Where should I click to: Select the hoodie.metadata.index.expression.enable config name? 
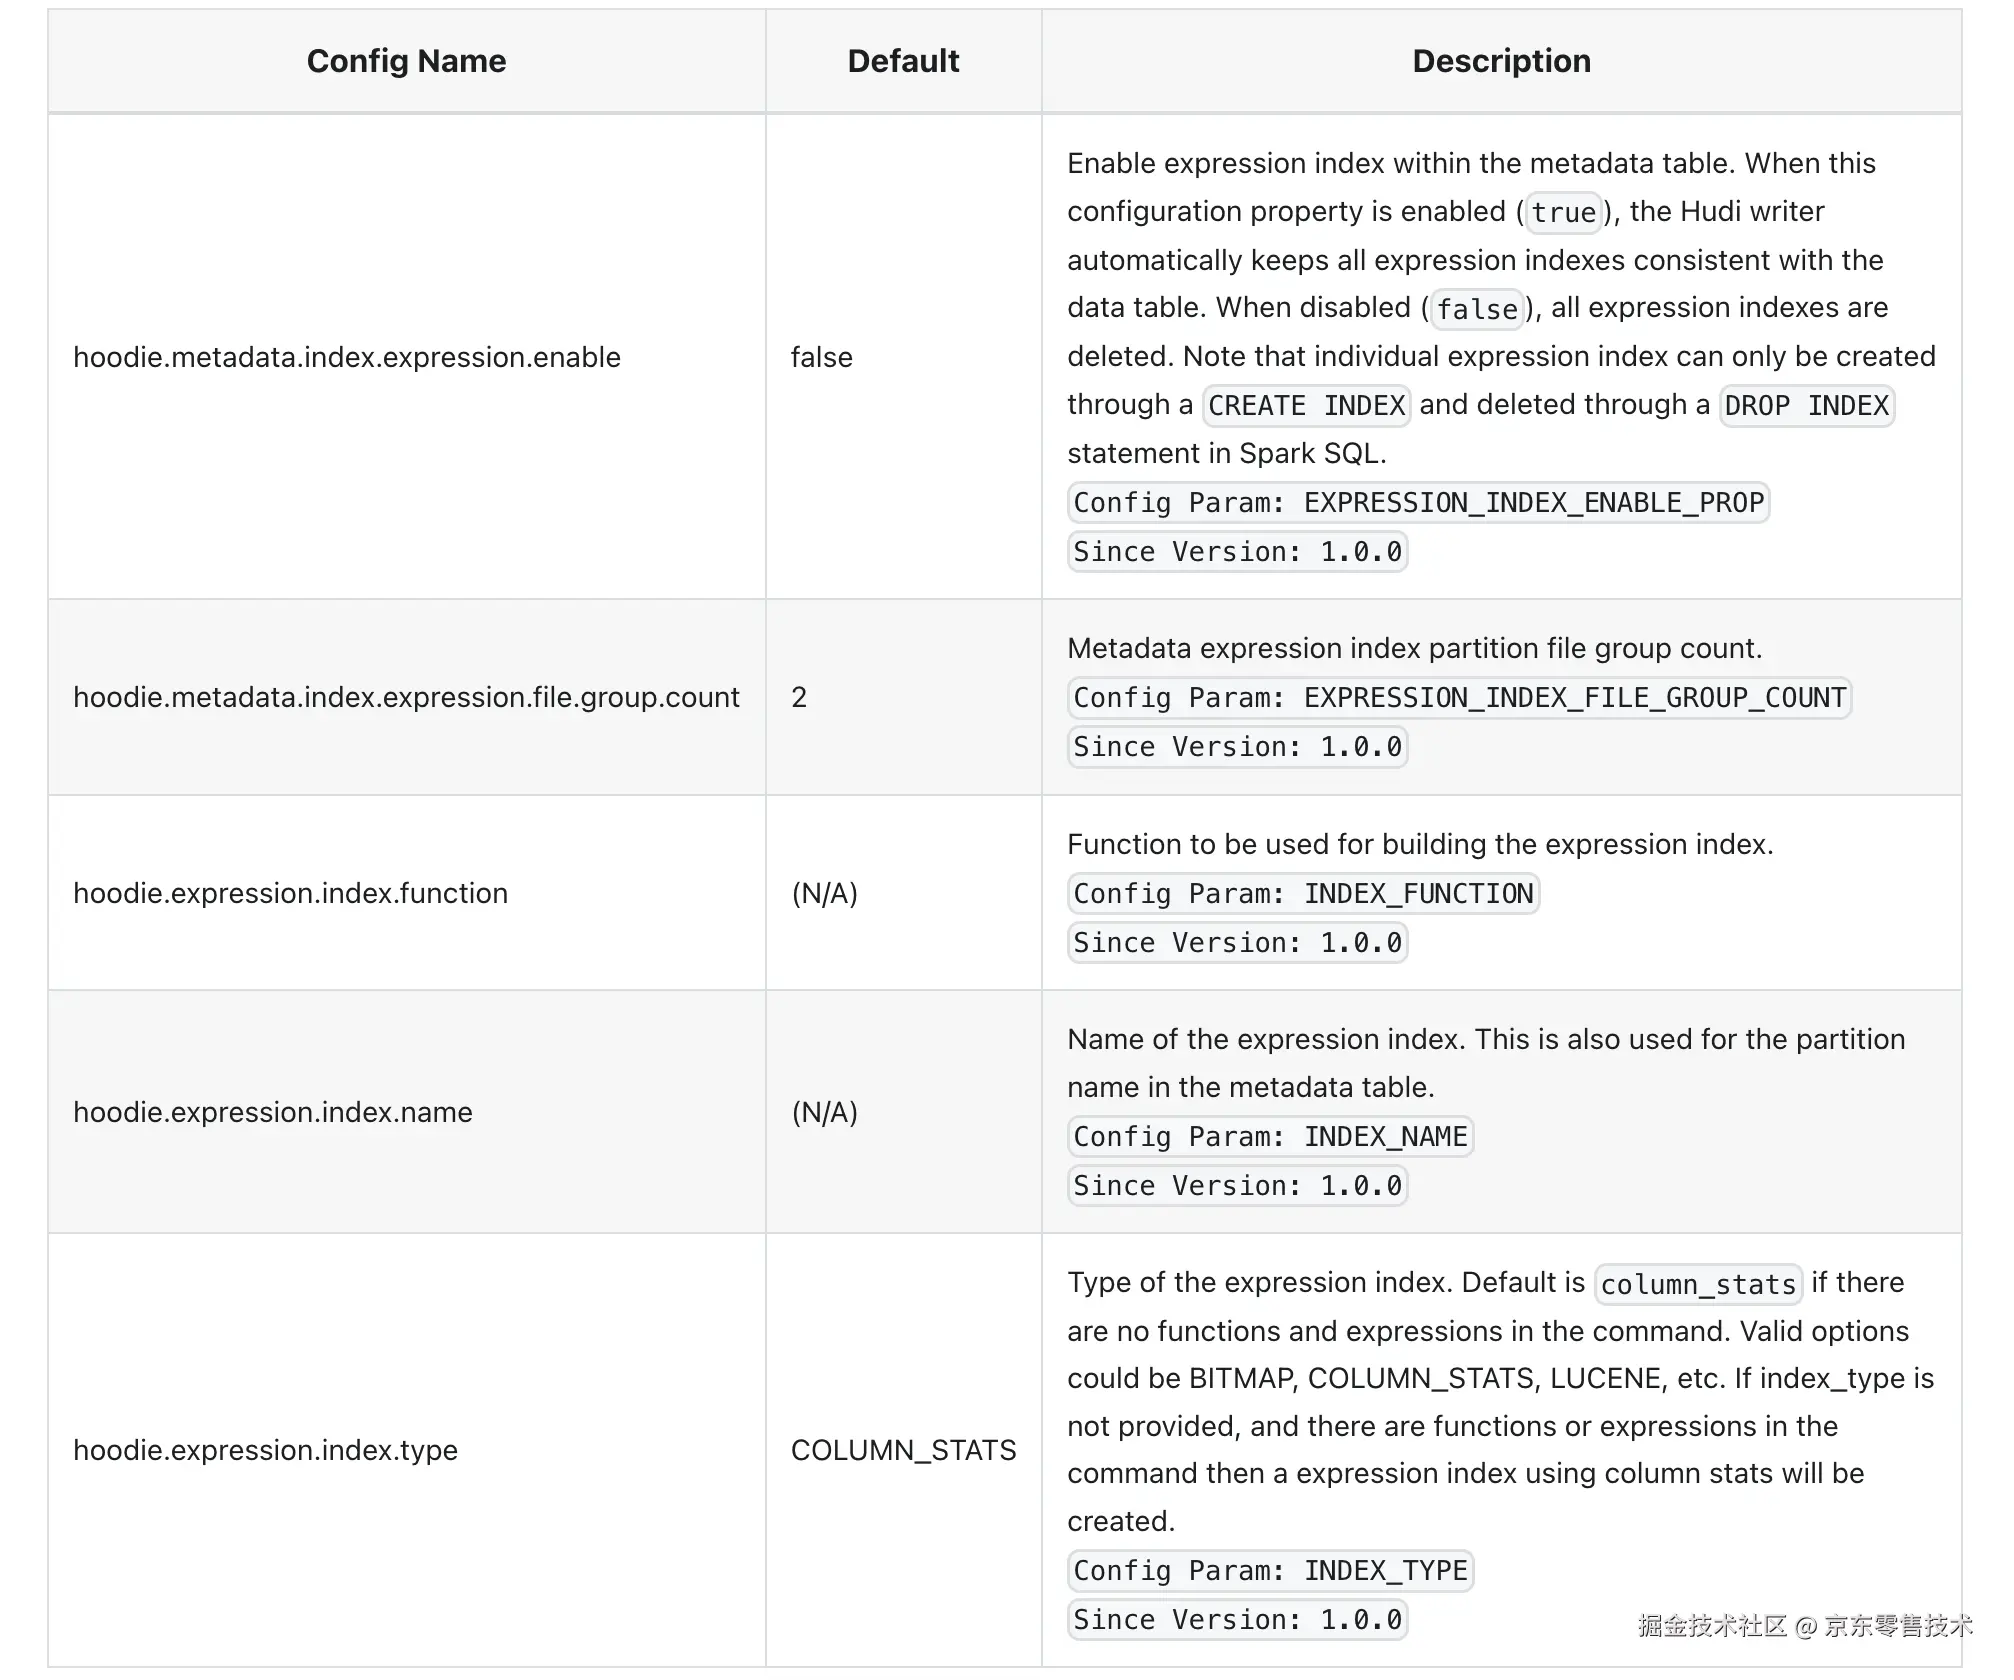coord(347,357)
